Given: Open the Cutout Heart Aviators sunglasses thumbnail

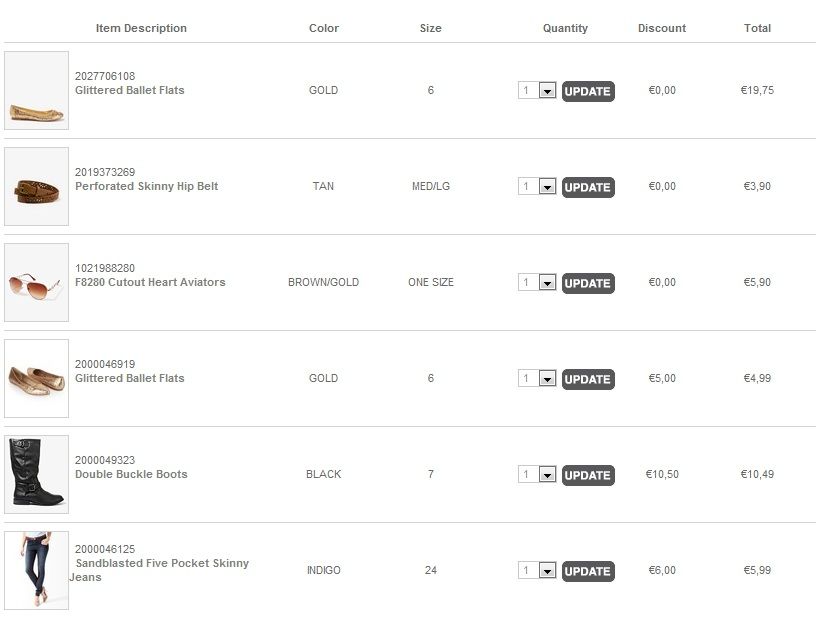Looking at the screenshot, I should [36, 282].
